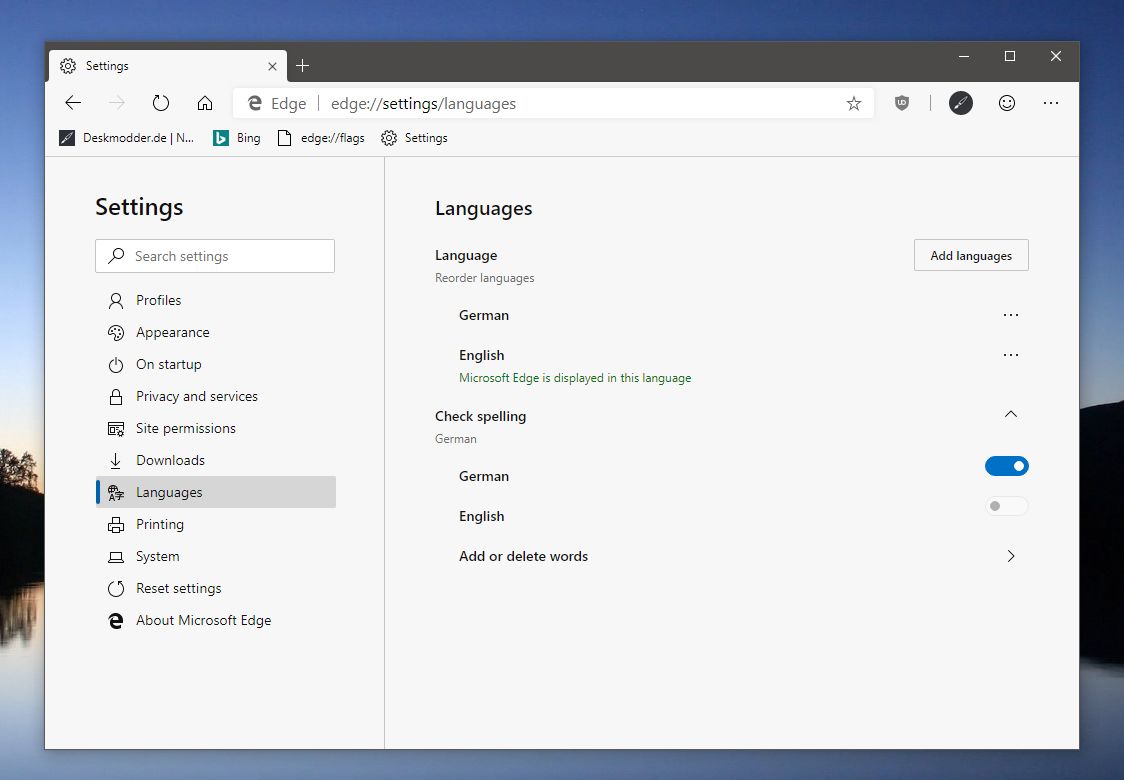Open Appearance settings section
Viewport: 1124px width, 780px height.
(216, 333)
